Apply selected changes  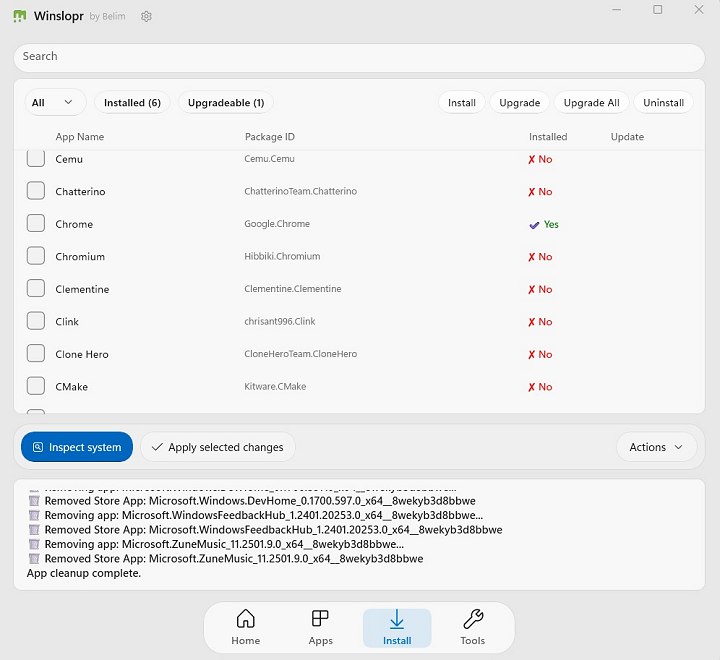[218, 447]
